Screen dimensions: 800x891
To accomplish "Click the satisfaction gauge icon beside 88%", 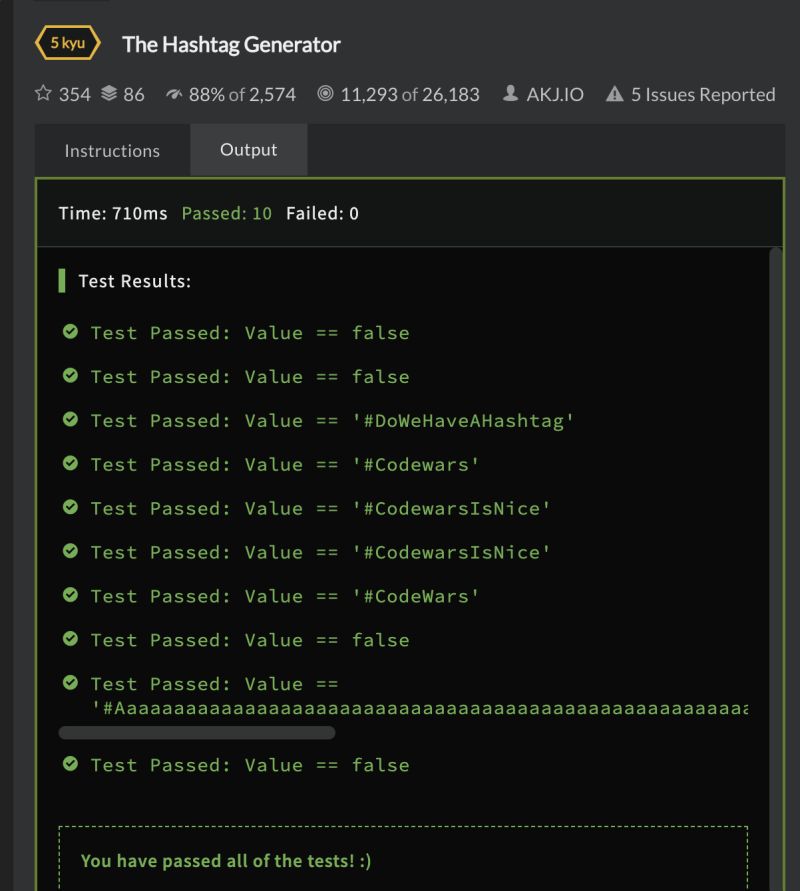I will tap(174, 94).
